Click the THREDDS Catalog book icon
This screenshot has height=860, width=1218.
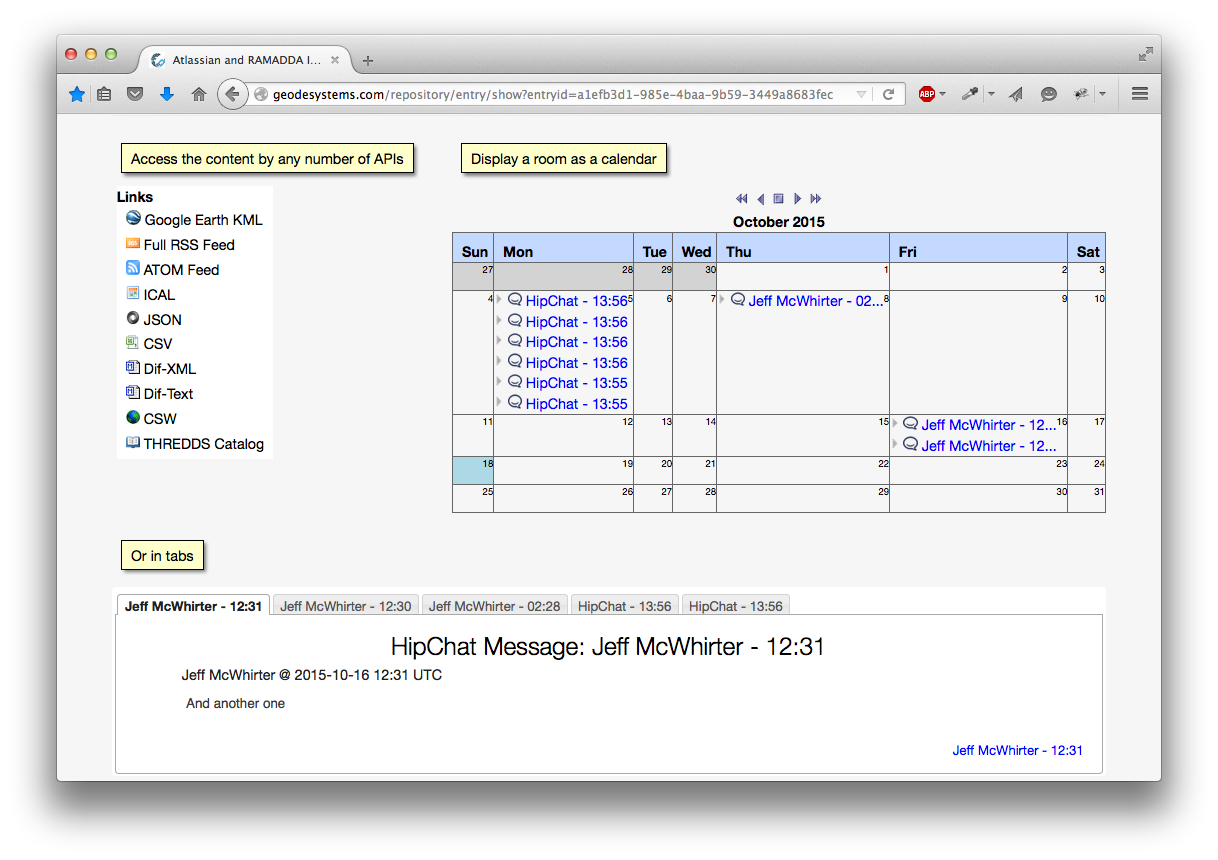coord(133,442)
